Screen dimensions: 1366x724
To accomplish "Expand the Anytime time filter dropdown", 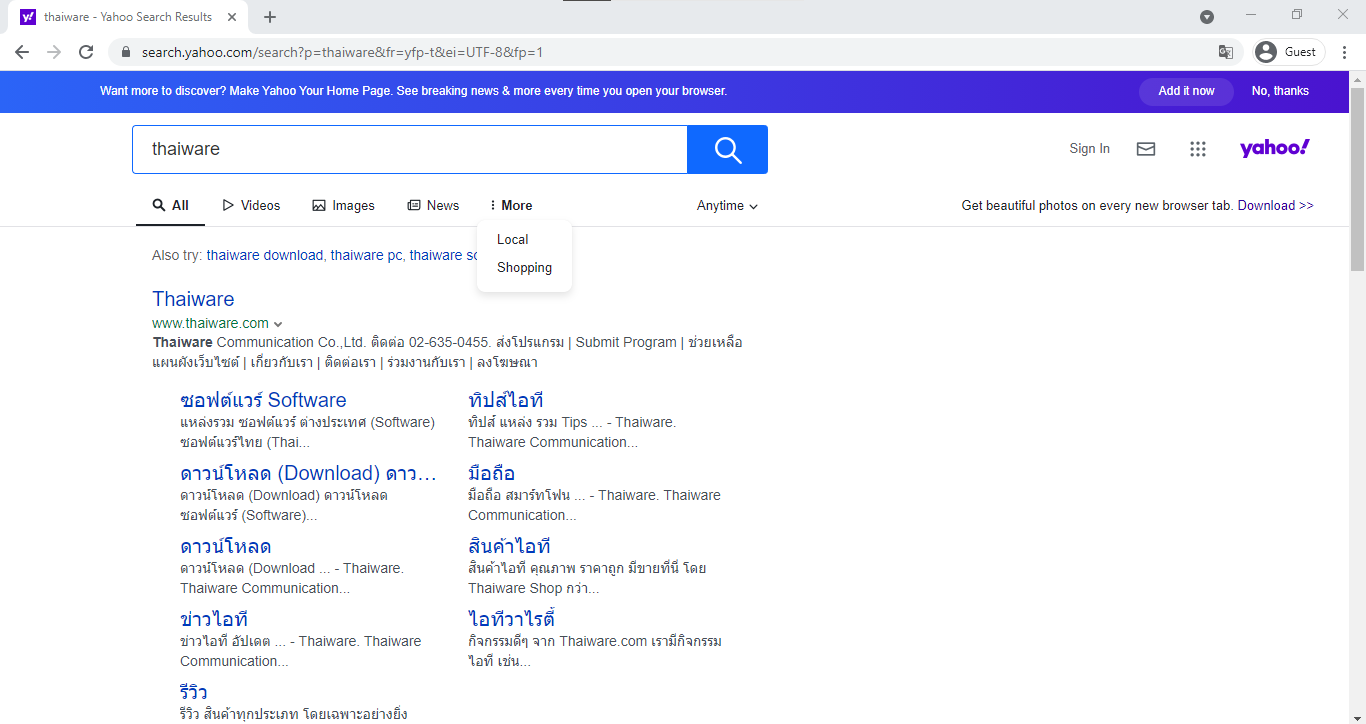I will [x=727, y=206].
